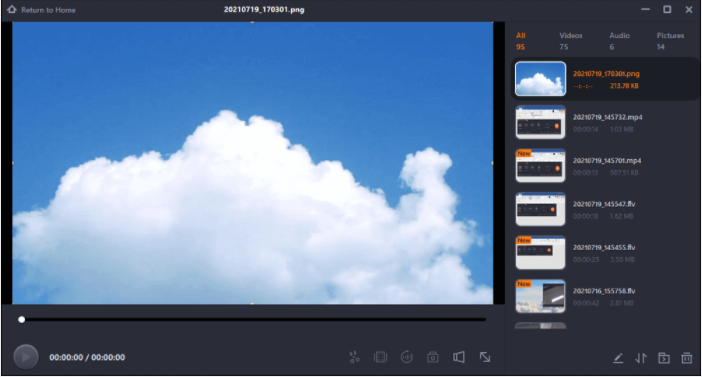Sort the file list with the arrows icon
702x377 pixels.
(641, 358)
